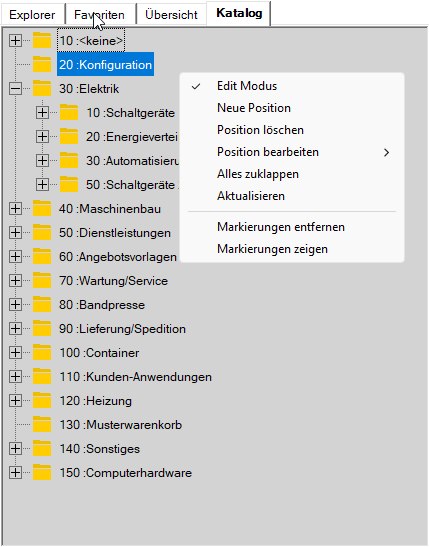Click the 70 :Wartung/Service folder icon
This screenshot has height=547, width=429.
42,280
